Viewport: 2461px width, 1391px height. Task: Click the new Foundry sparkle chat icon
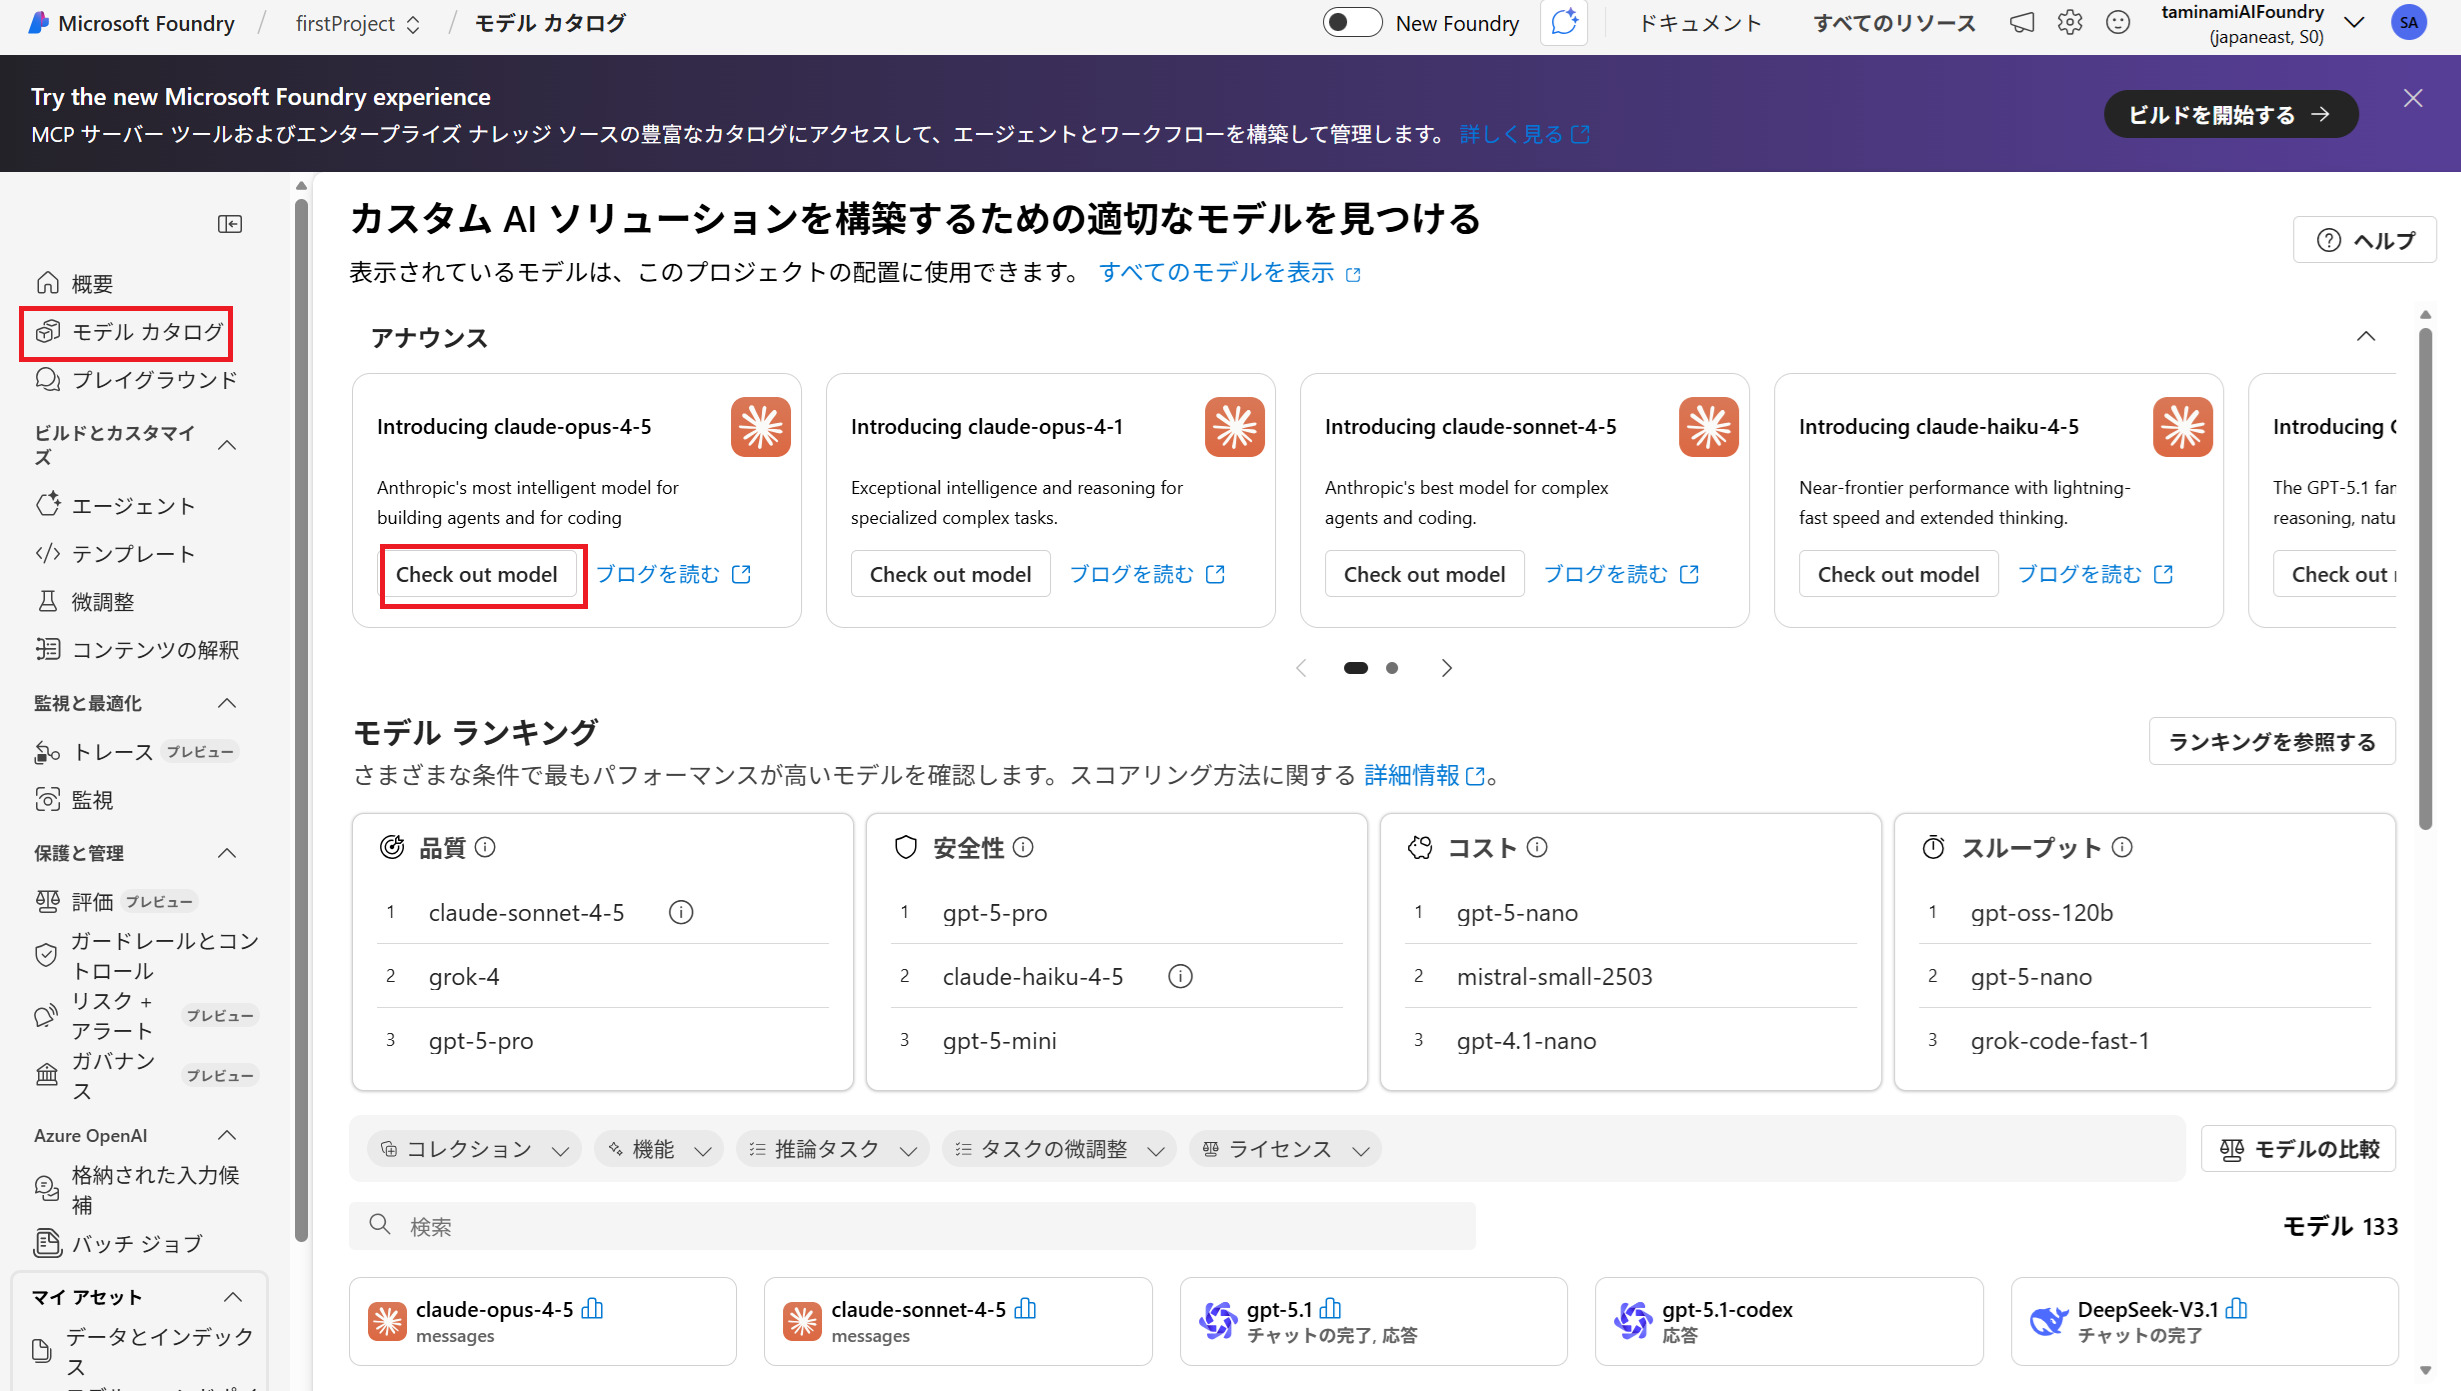tap(1564, 22)
